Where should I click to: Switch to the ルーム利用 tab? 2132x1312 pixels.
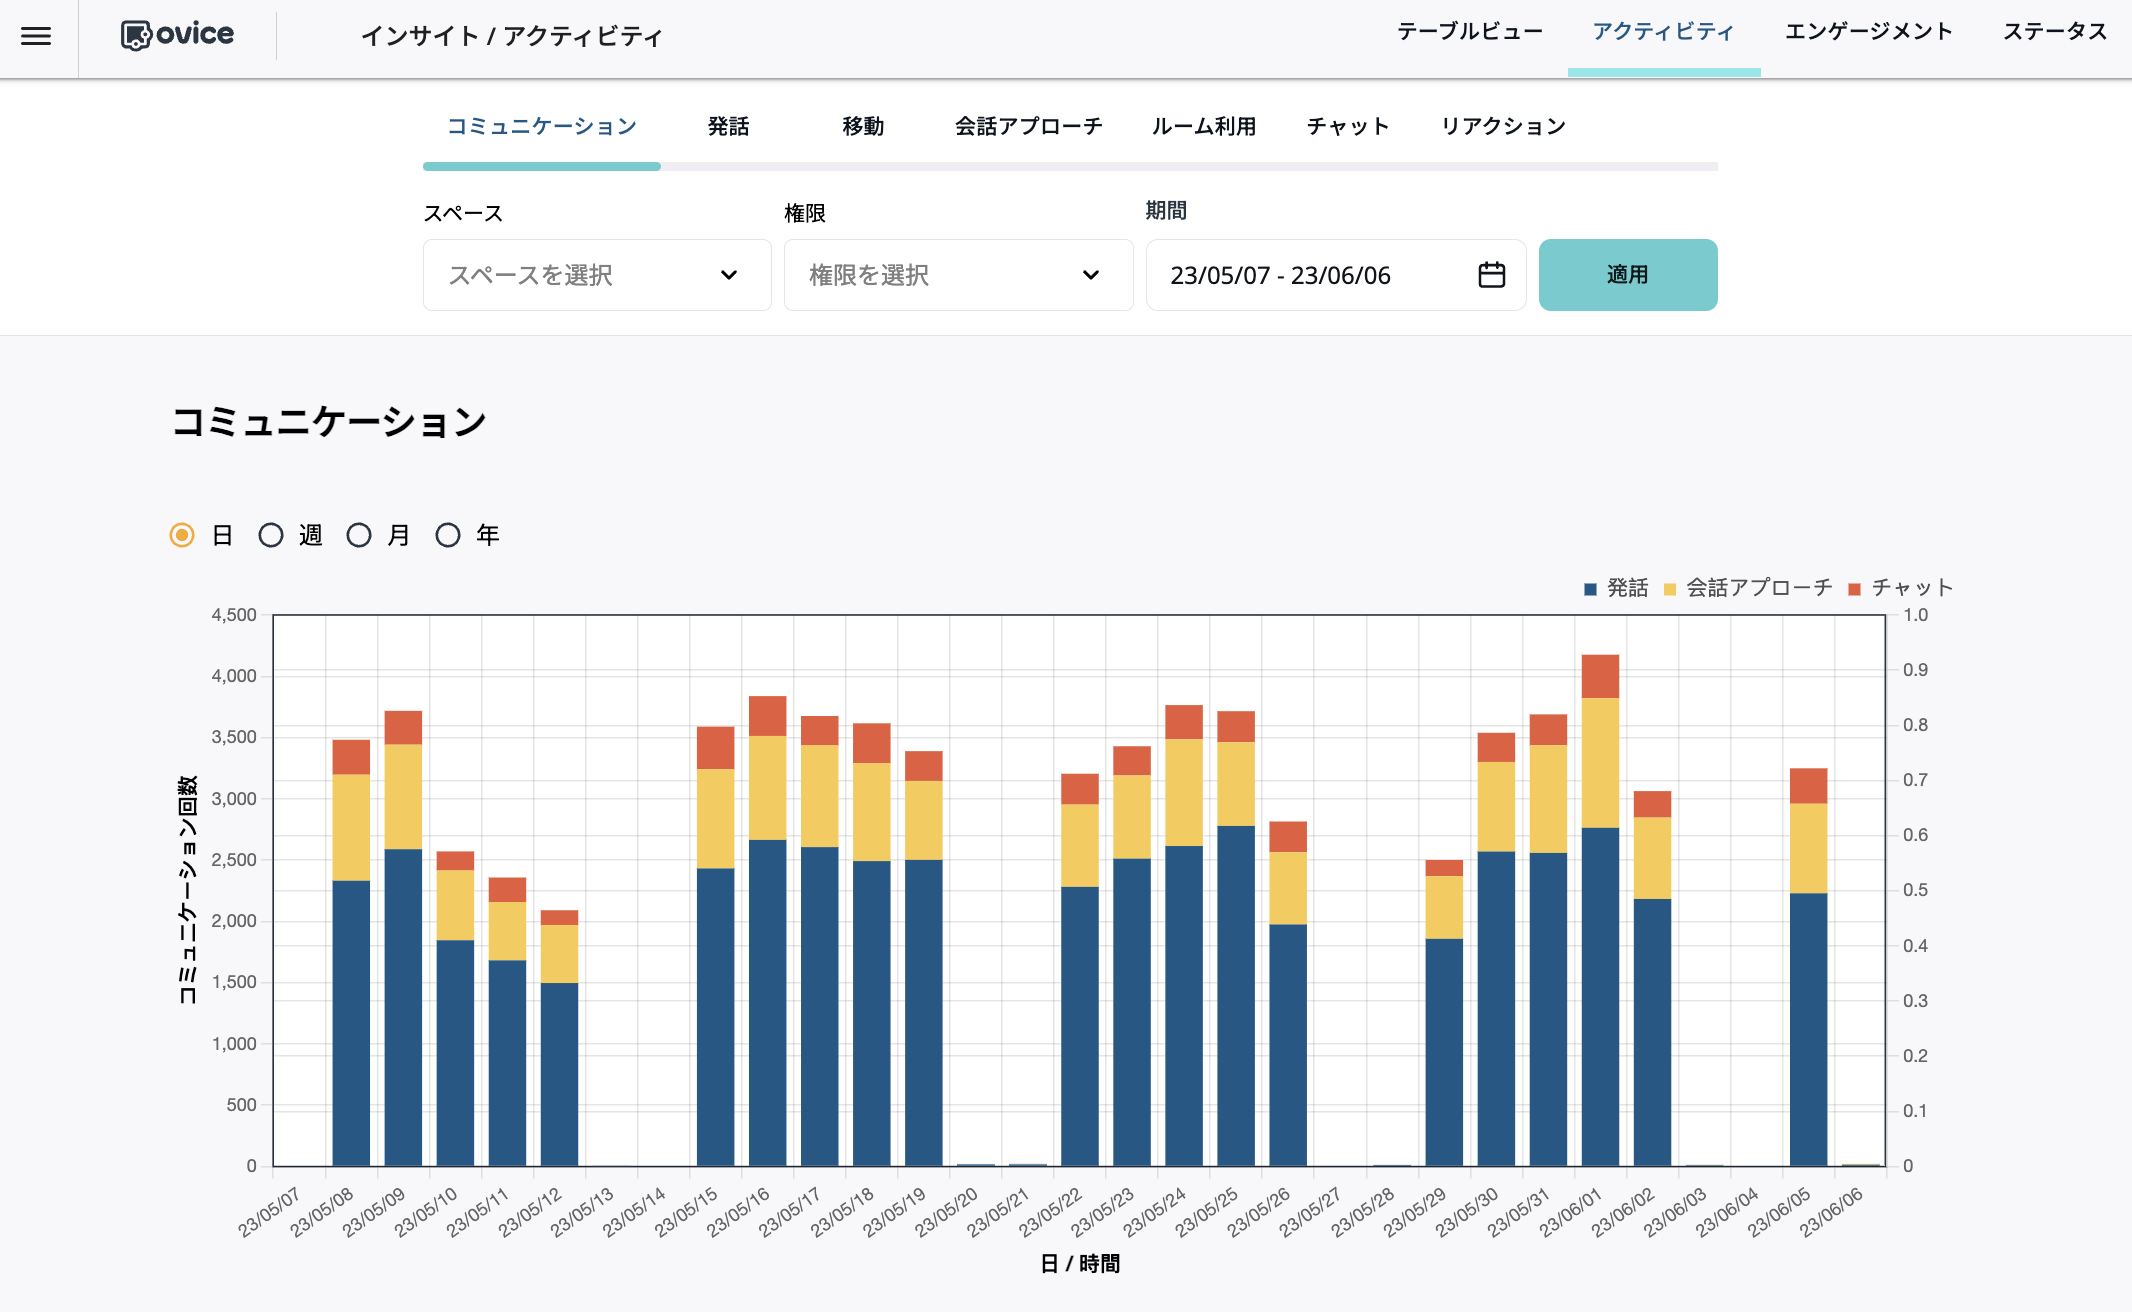[1203, 126]
